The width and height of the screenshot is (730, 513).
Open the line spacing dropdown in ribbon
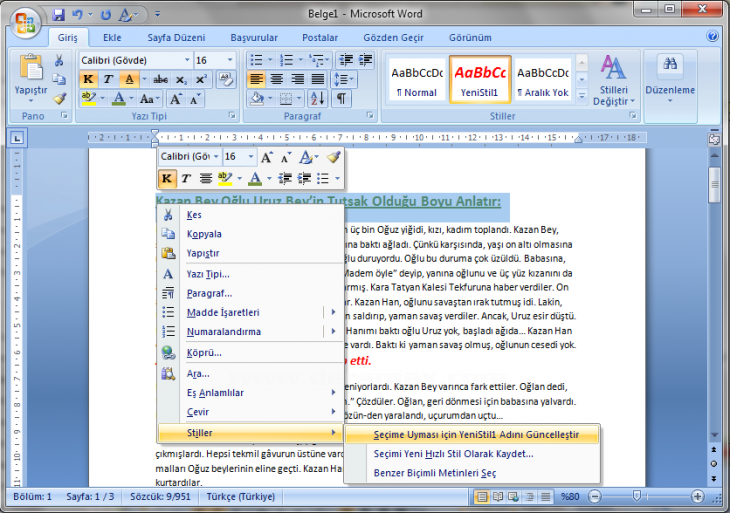tap(343, 80)
